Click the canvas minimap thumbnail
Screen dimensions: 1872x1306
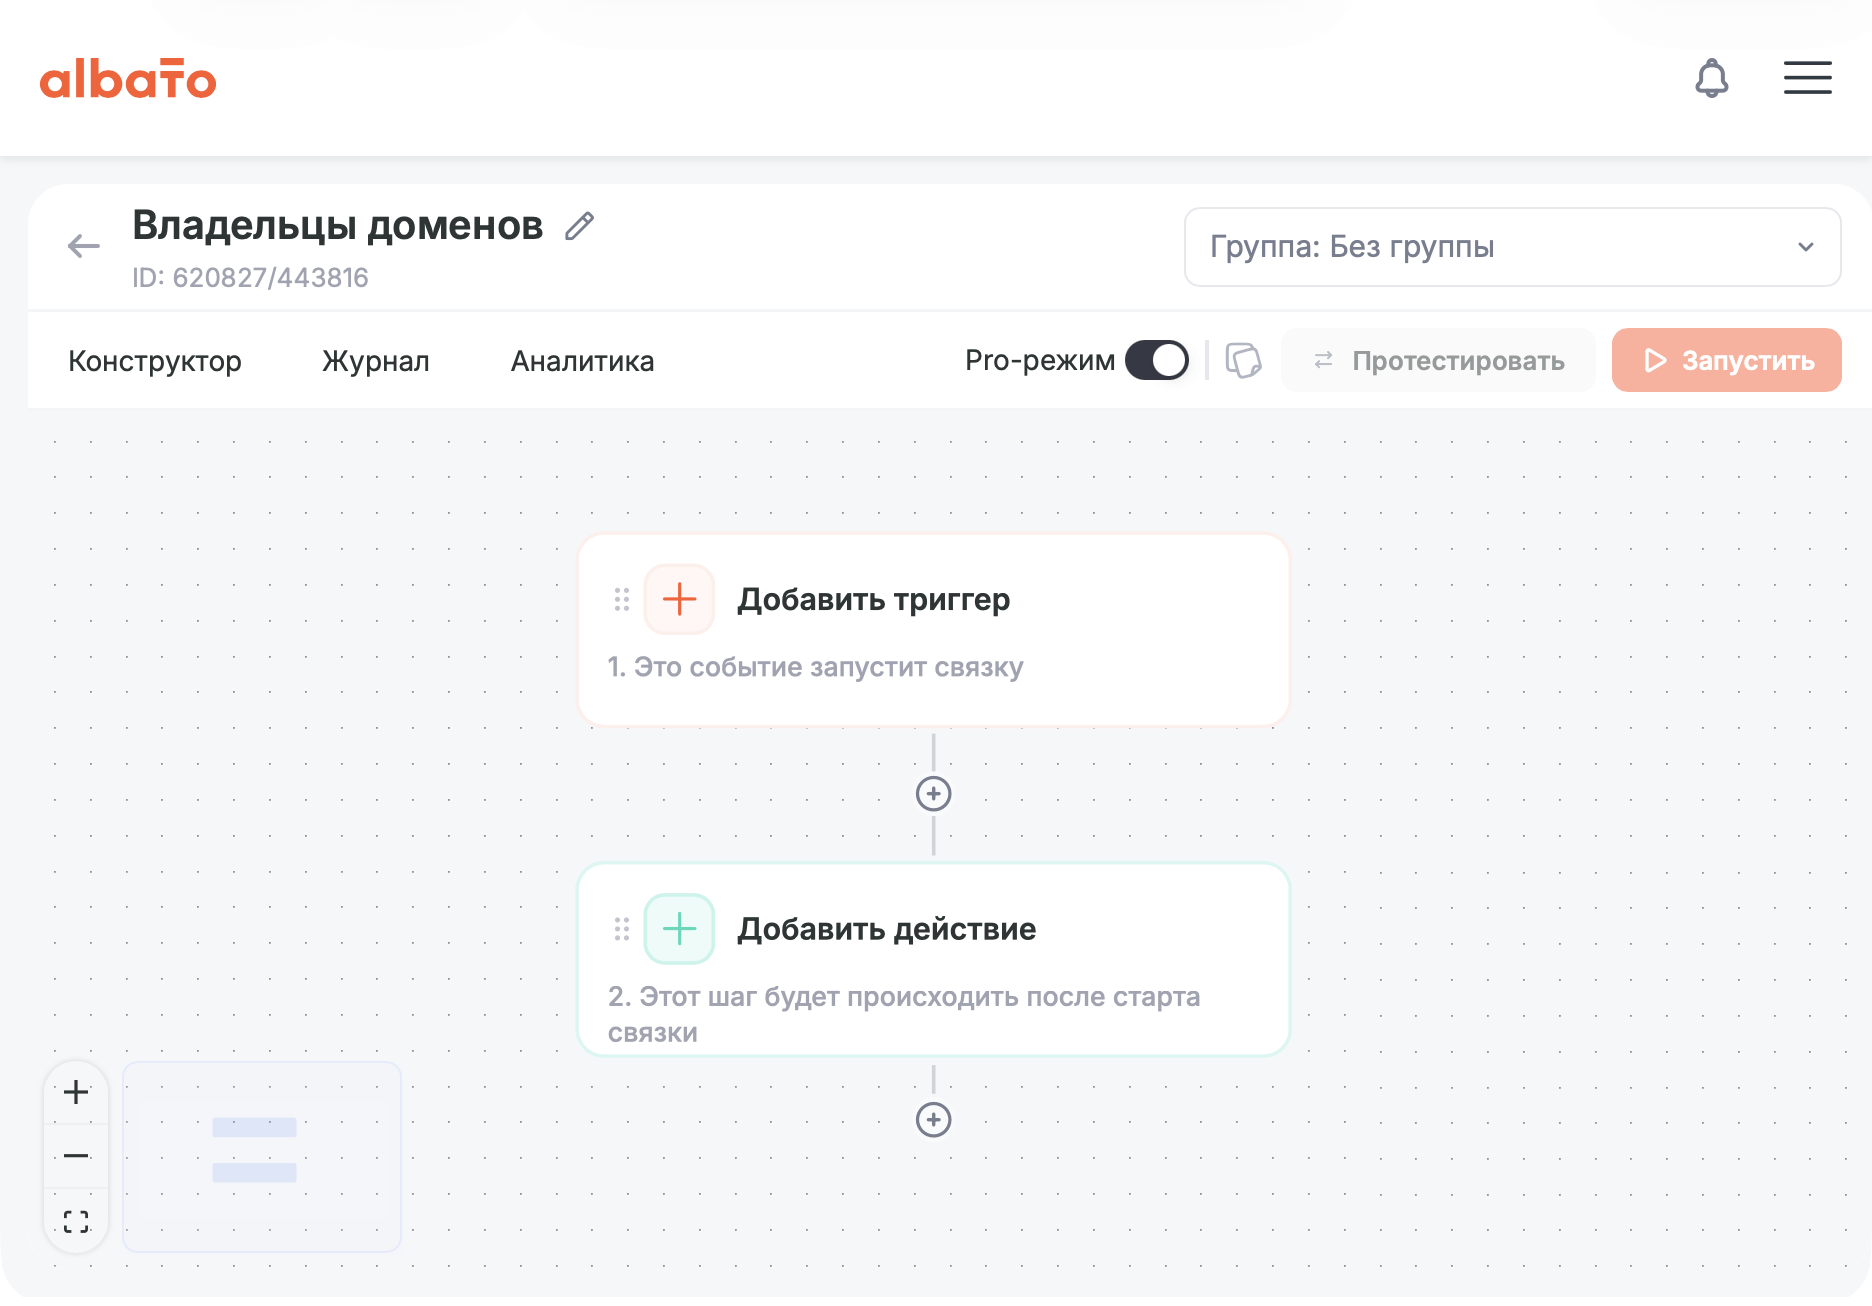pos(262,1157)
